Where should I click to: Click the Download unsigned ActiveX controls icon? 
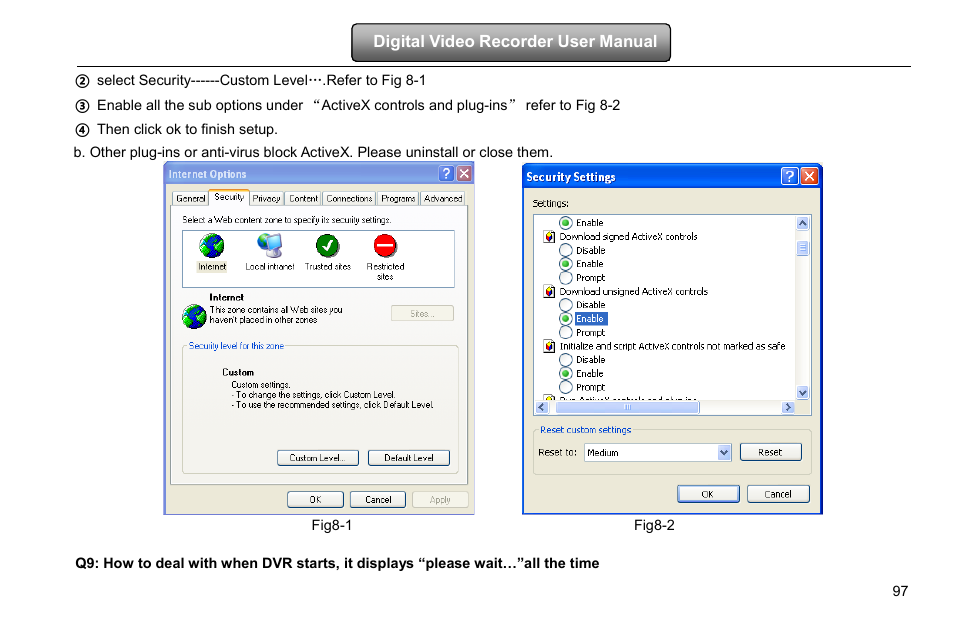coord(549,292)
